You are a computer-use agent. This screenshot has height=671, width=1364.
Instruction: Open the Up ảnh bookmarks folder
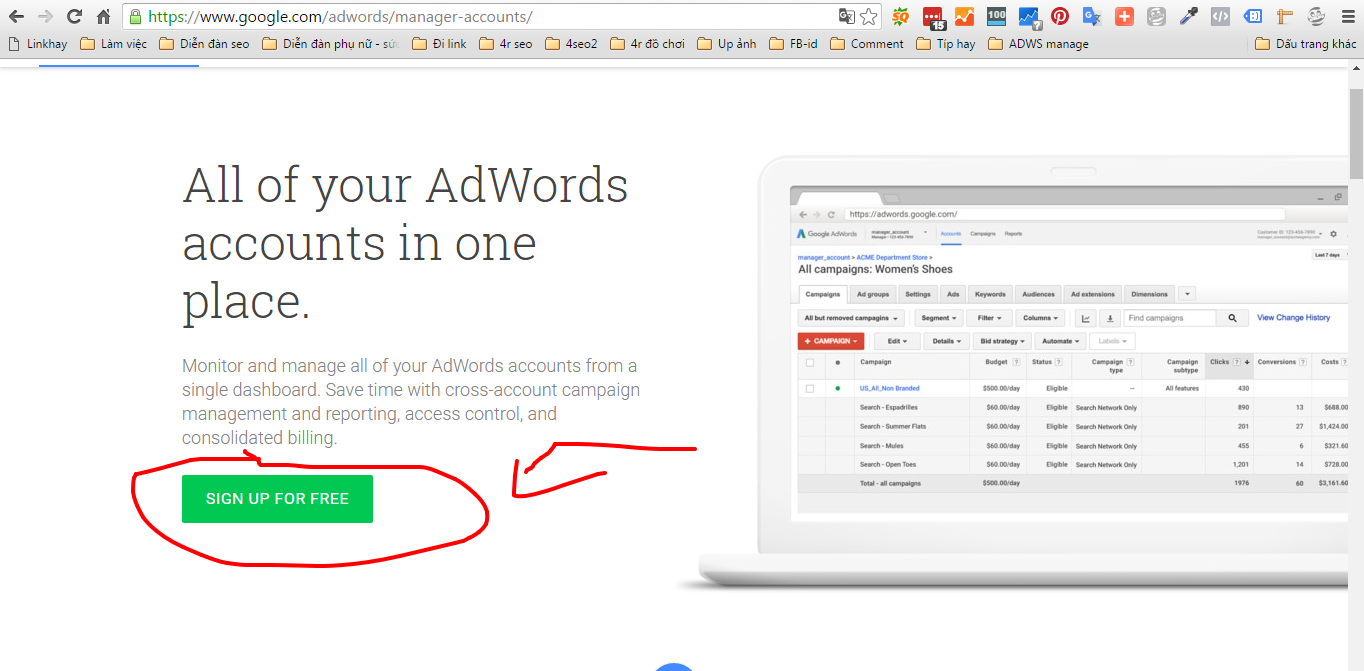tap(726, 44)
